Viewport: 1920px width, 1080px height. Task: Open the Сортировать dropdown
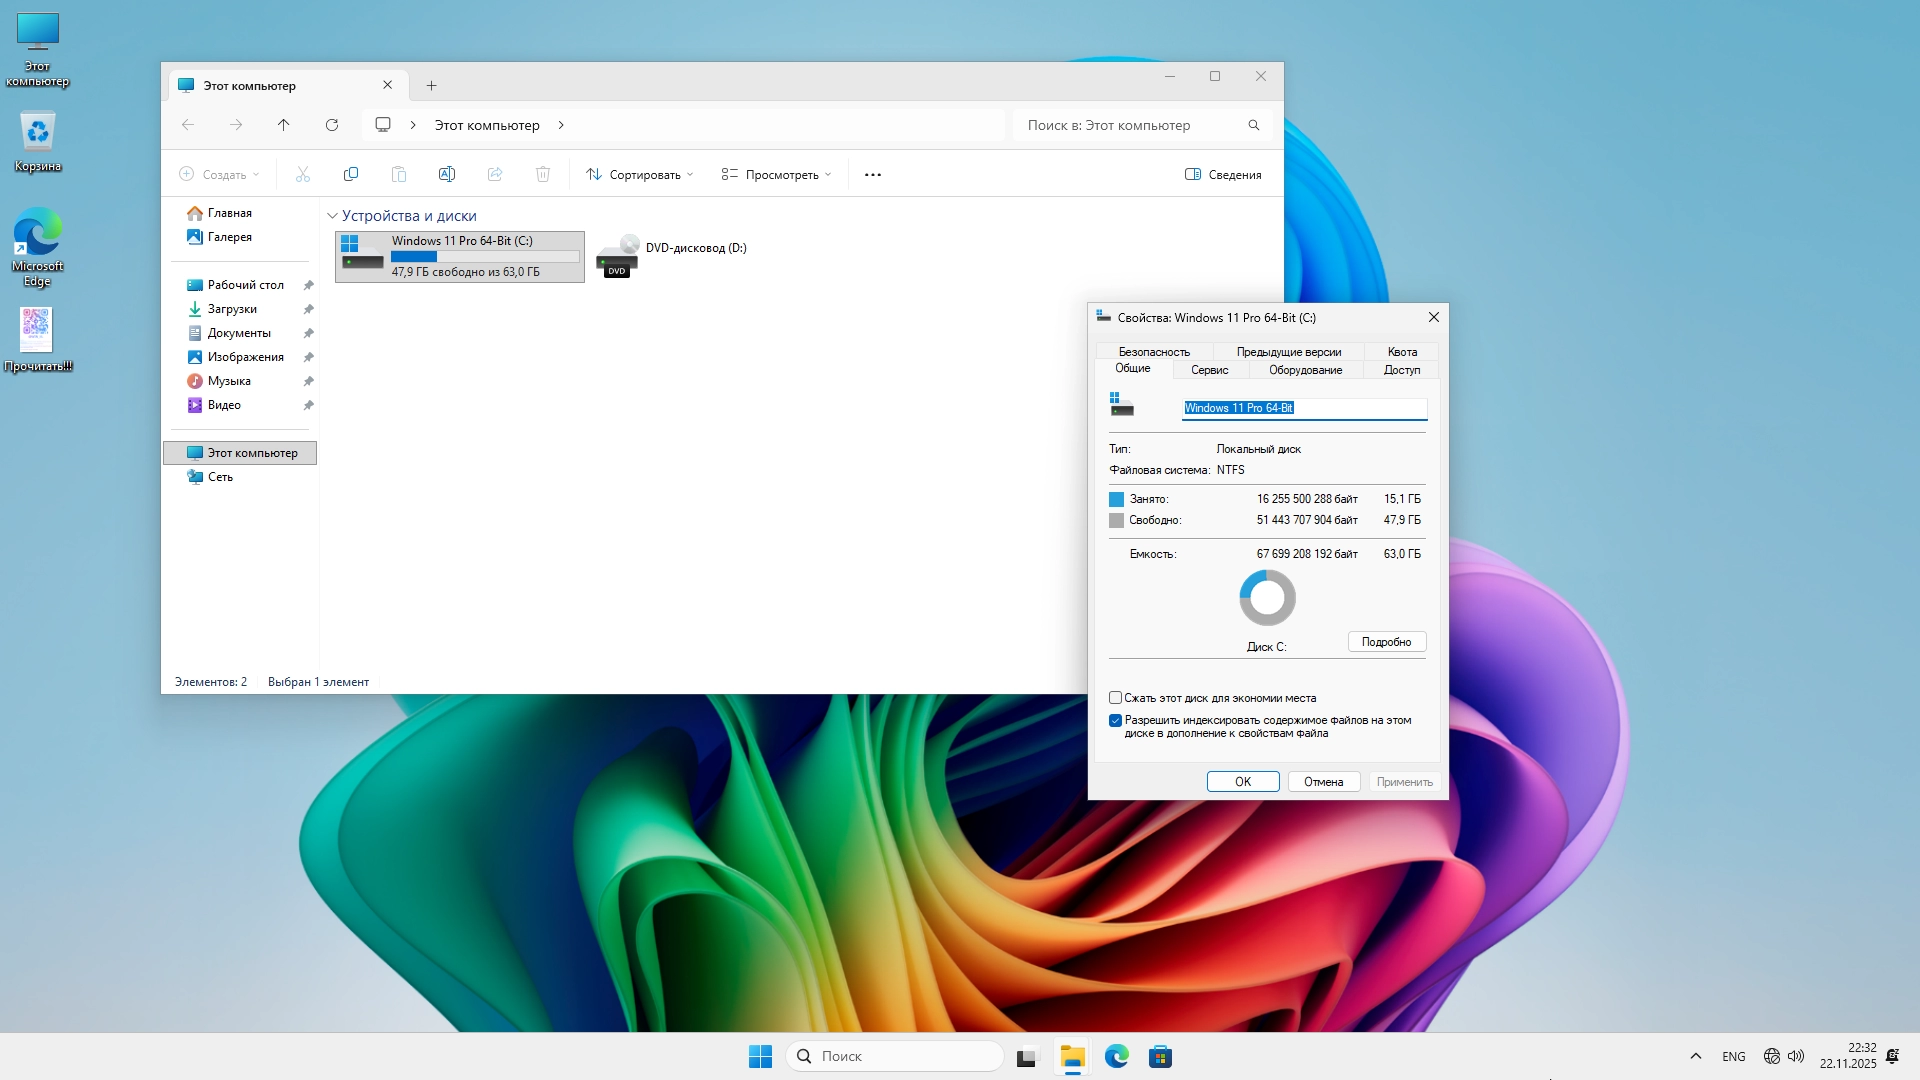pyautogui.click(x=640, y=174)
